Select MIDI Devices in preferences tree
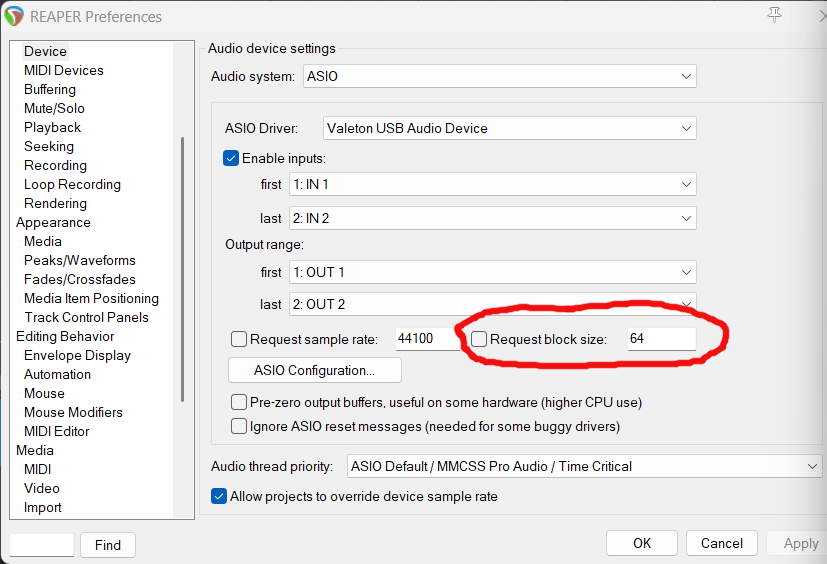The width and height of the screenshot is (827, 564). coord(64,70)
